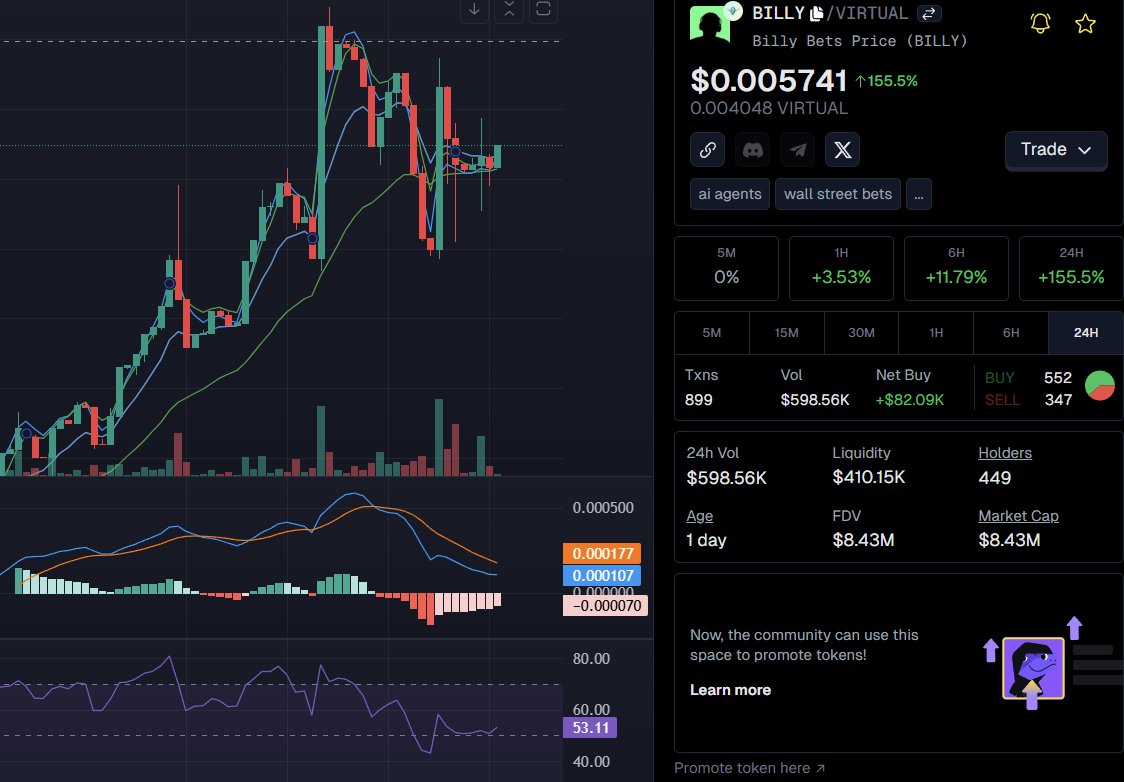Open the Discord icon link

pos(753,150)
